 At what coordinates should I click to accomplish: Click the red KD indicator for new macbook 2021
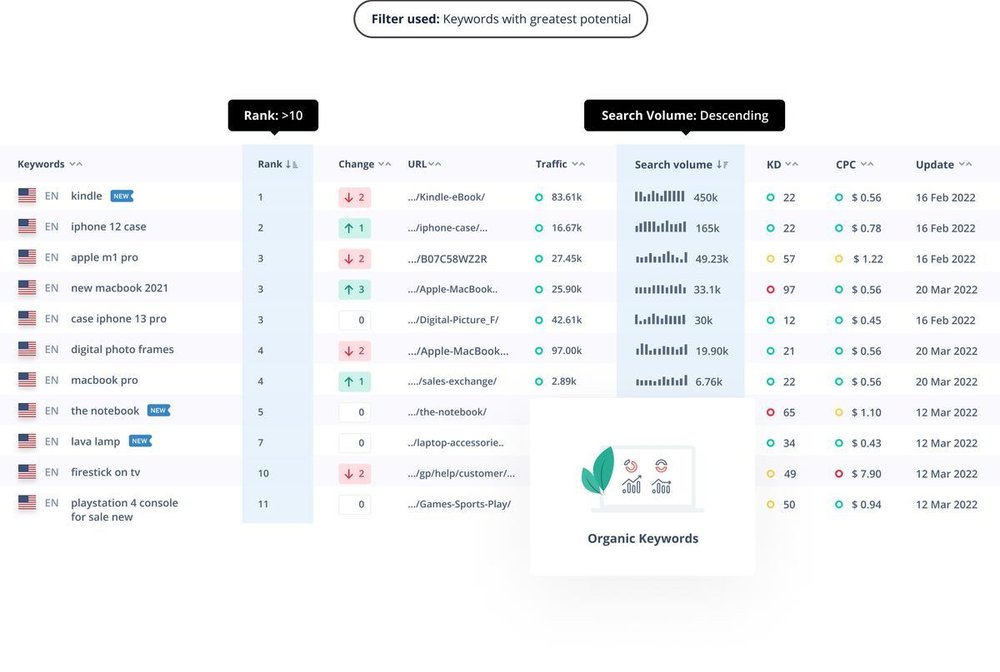coord(770,289)
